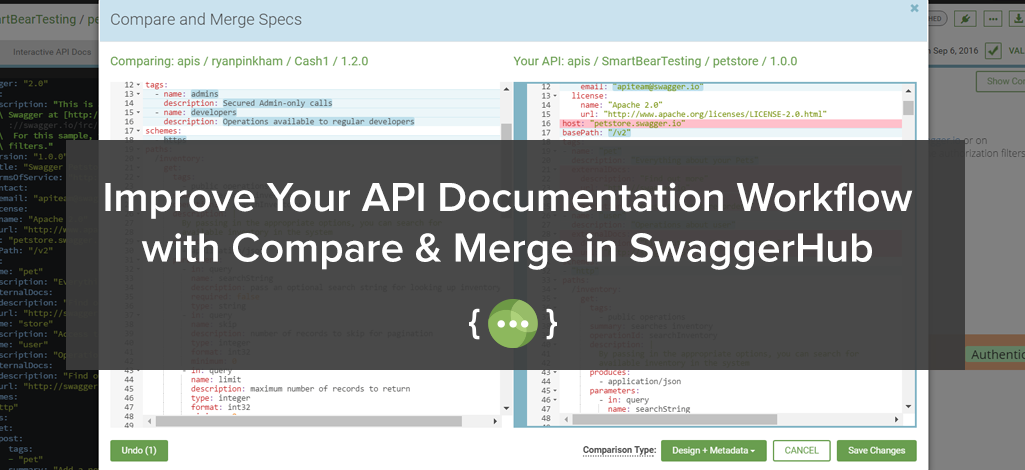Collapse line 13 fold arrow in left editor

pyautogui.click(x=139, y=94)
